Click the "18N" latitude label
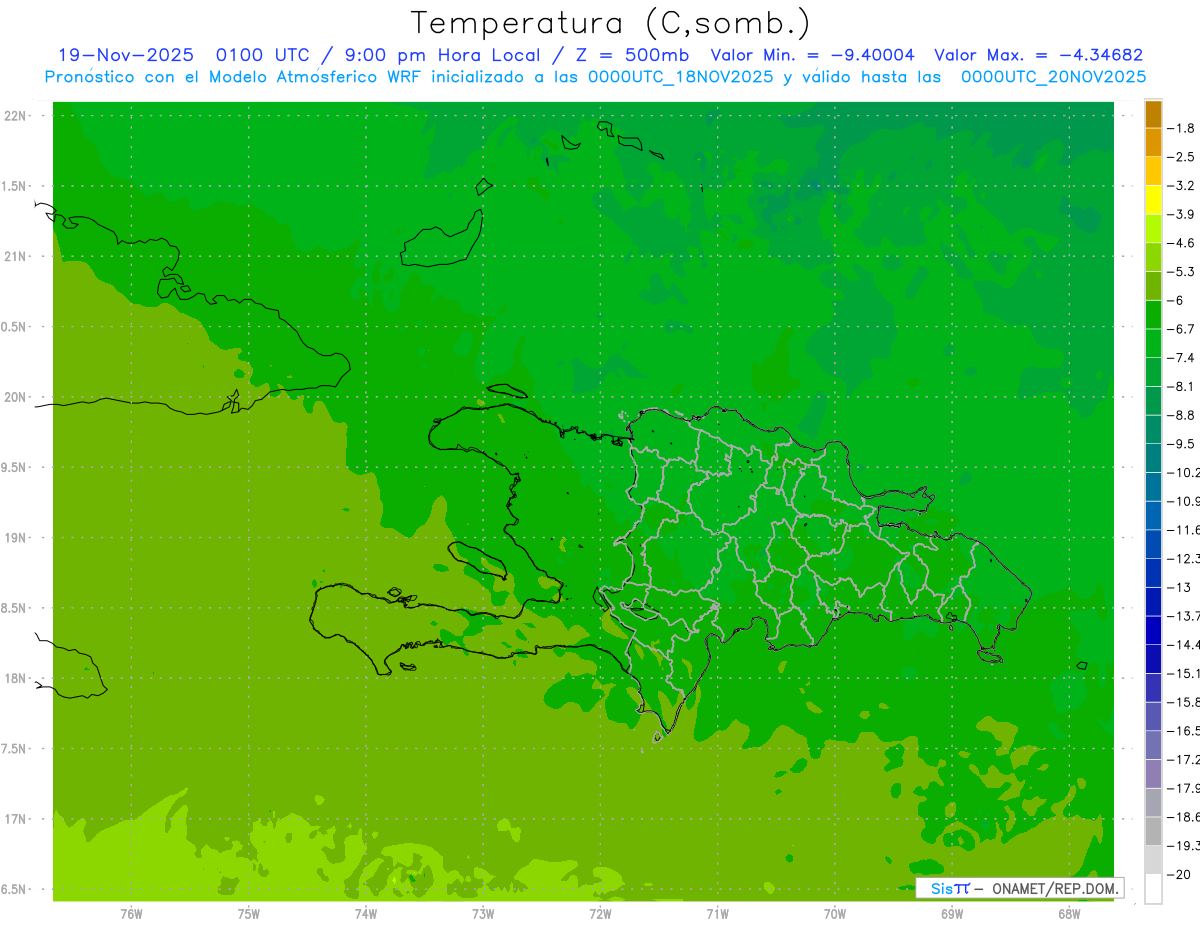 [15, 678]
